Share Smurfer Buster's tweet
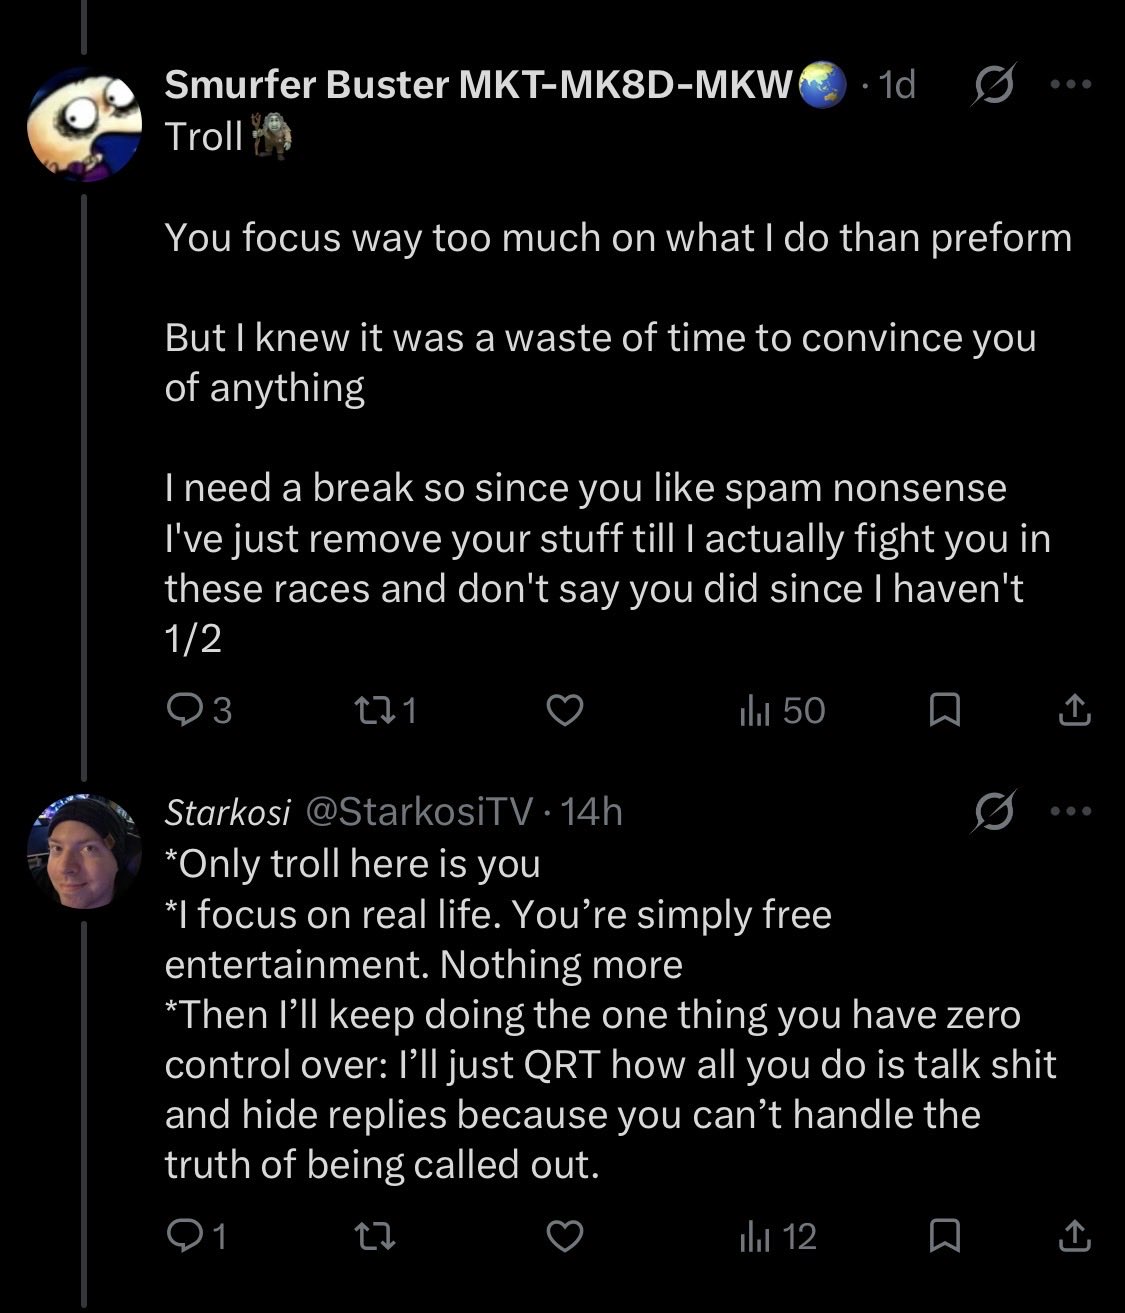The height and width of the screenshot is (1313, 1125). (1074, 710)
